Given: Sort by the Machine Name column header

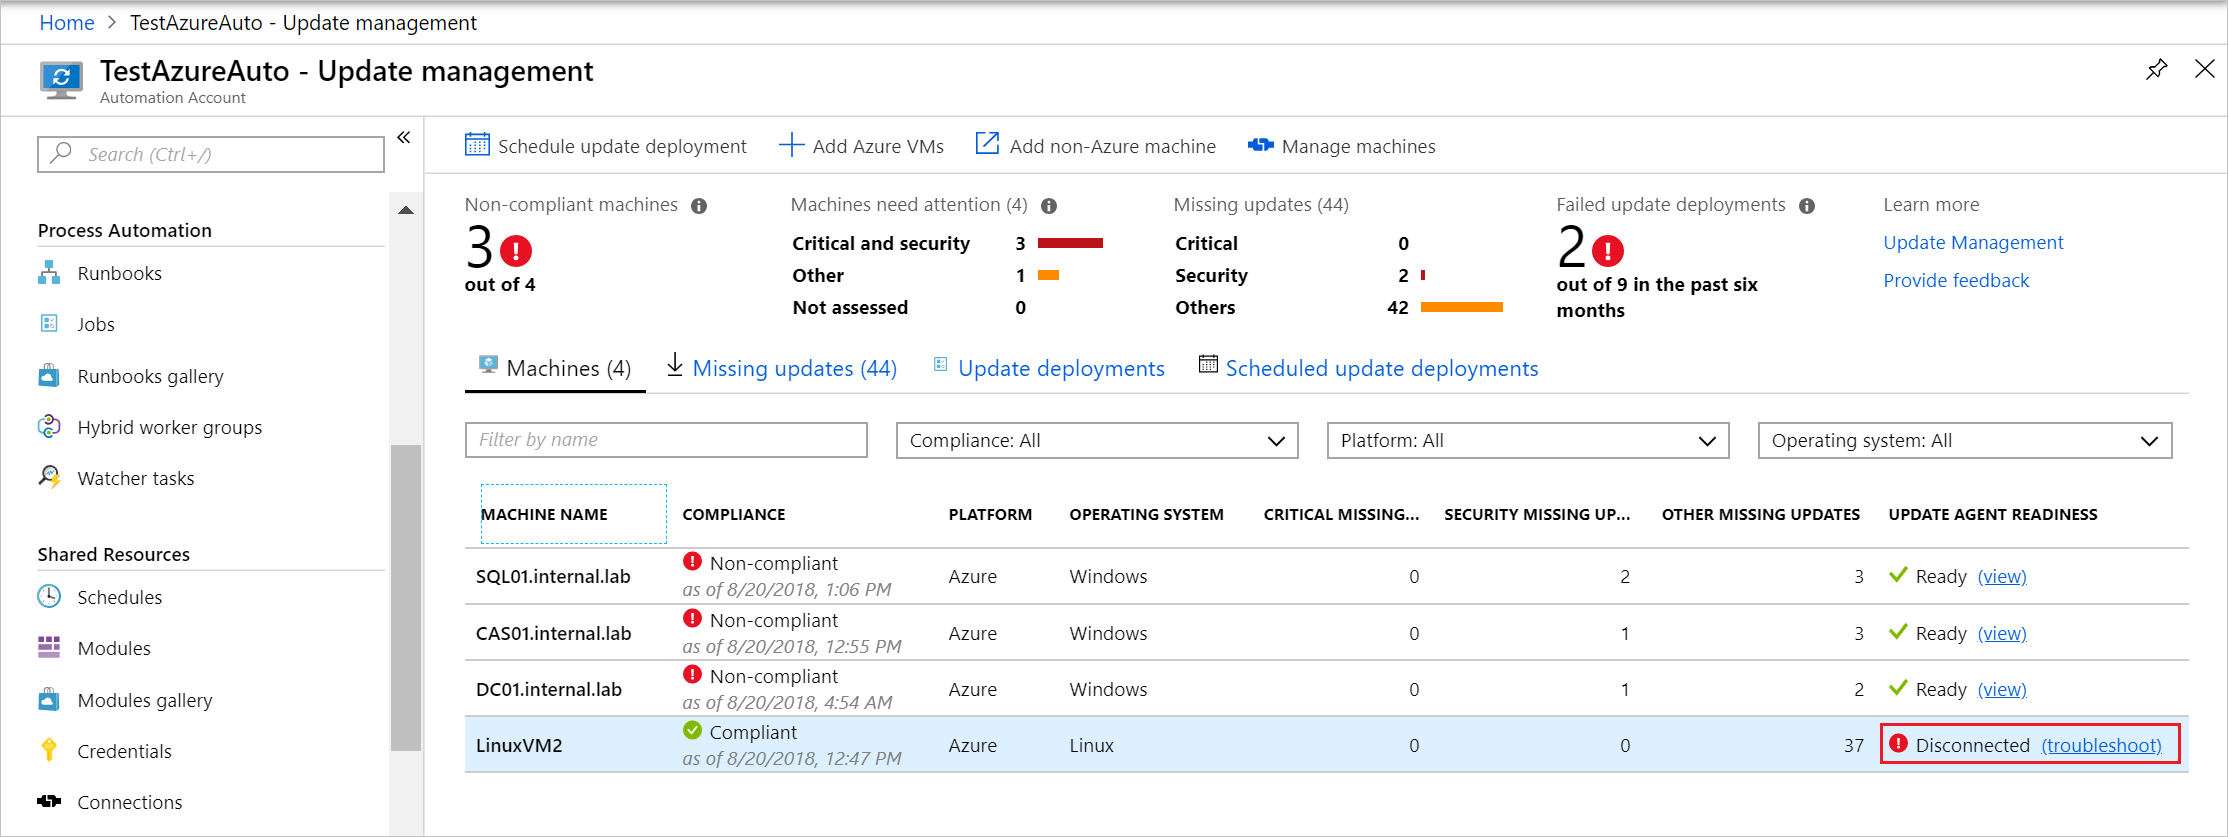Looking at the screenshot, I should pos(544,514).
